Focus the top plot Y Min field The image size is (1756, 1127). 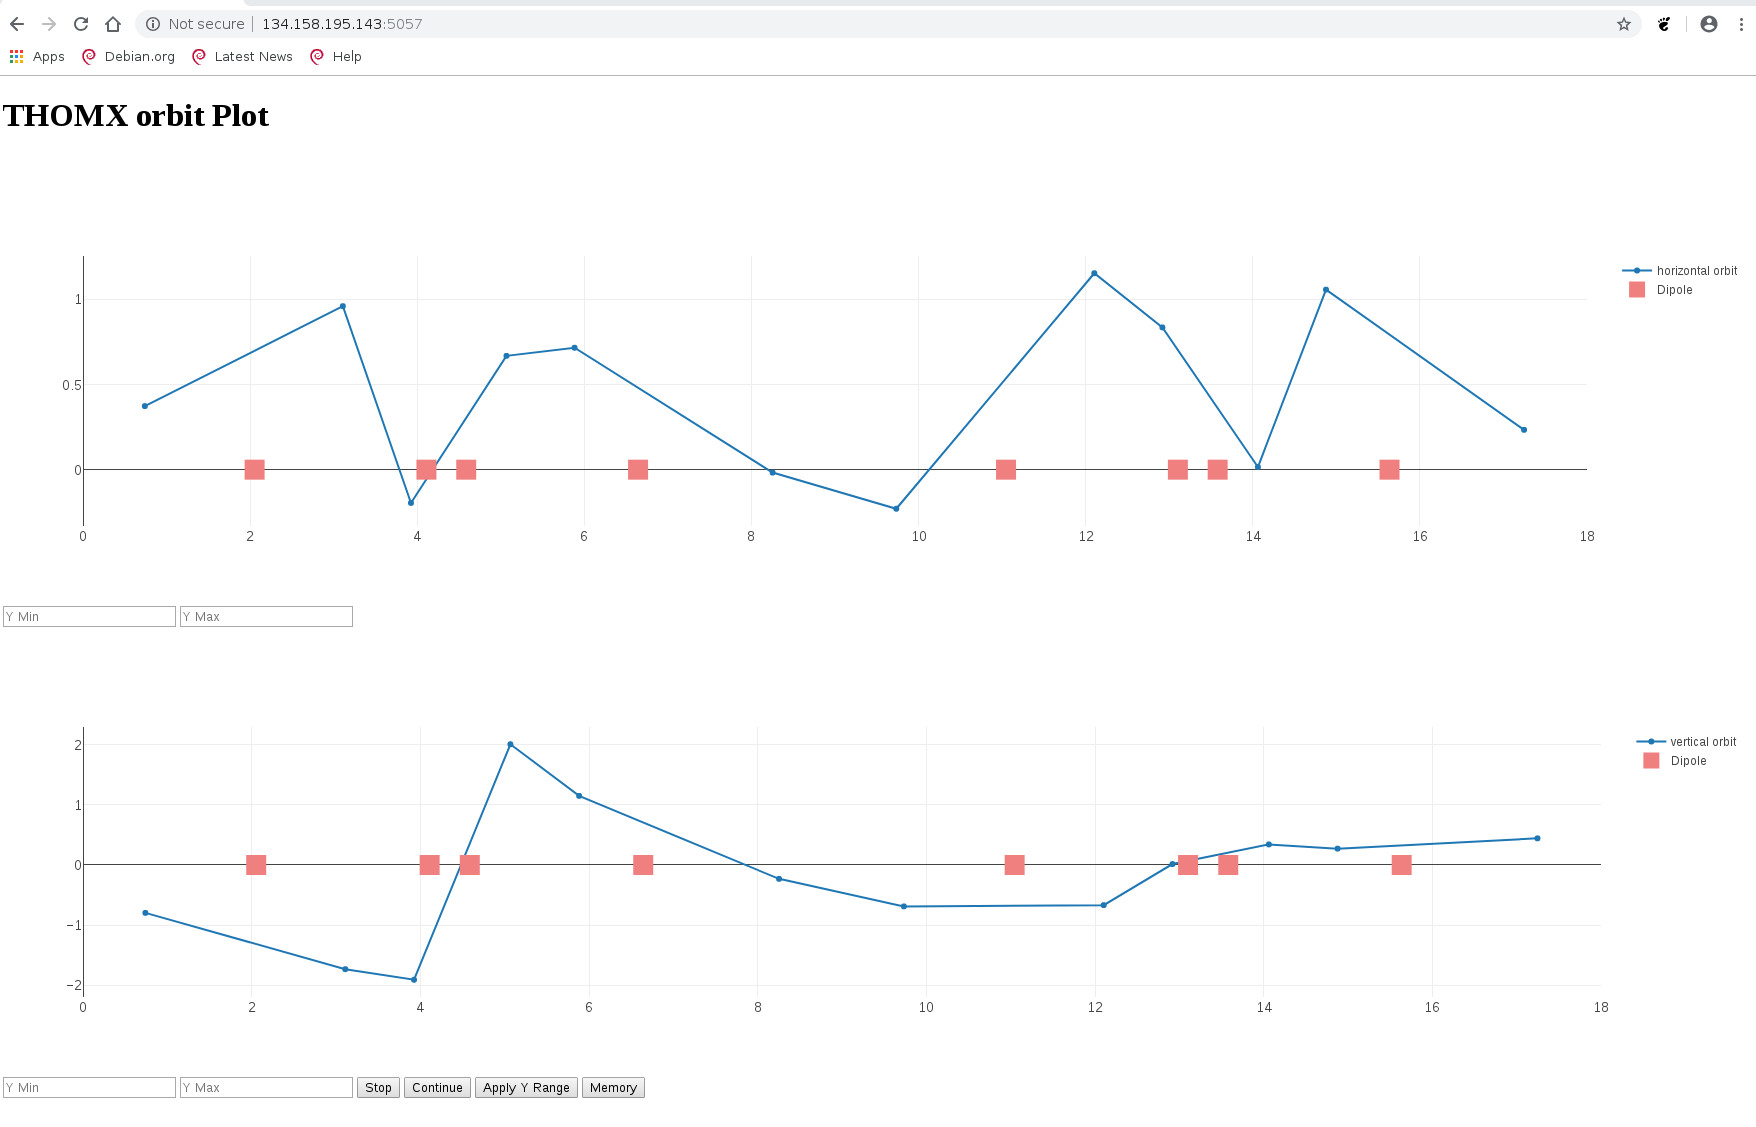click(89, 617)
